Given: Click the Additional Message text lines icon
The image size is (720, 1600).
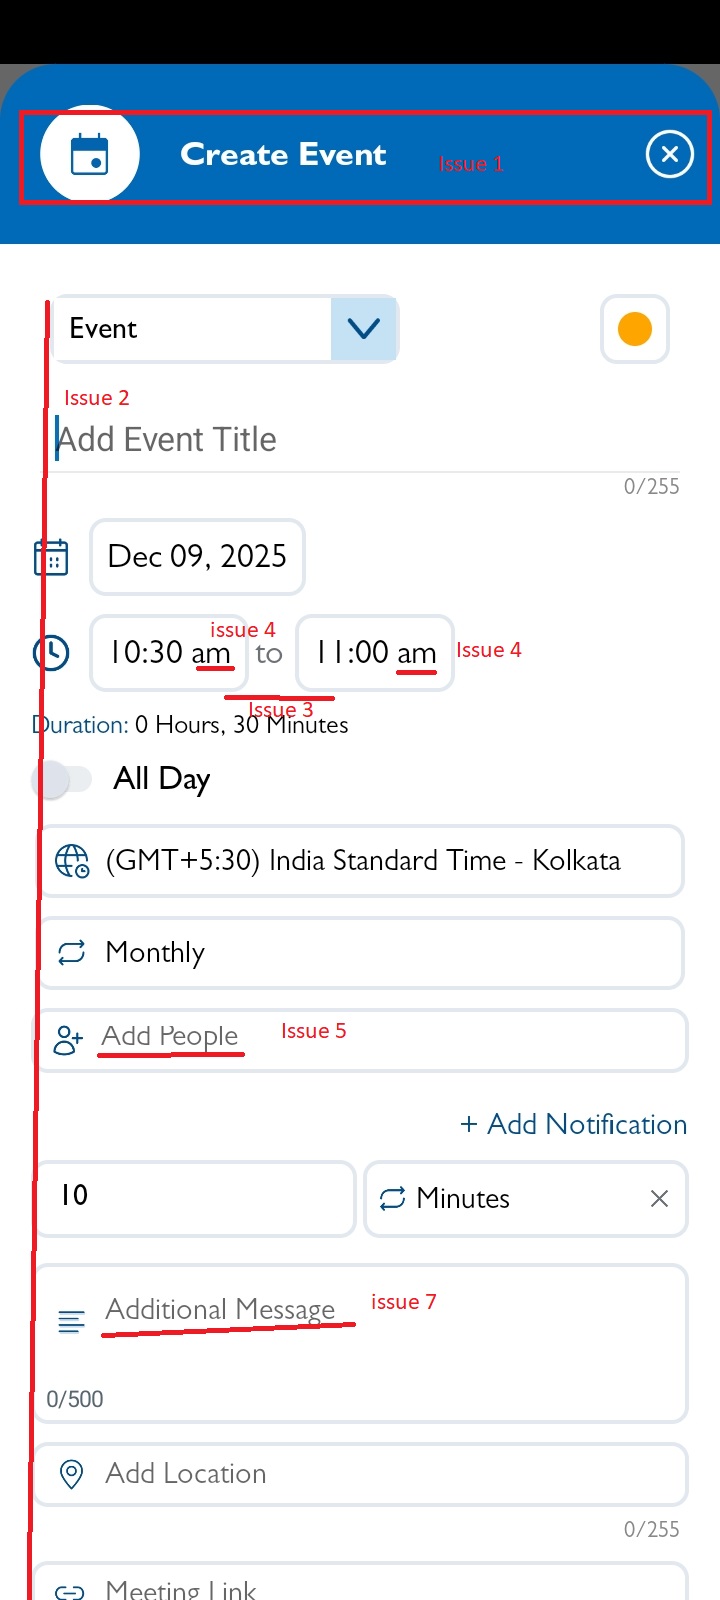Looking at the screenshot, I should tap(71, 1322).
